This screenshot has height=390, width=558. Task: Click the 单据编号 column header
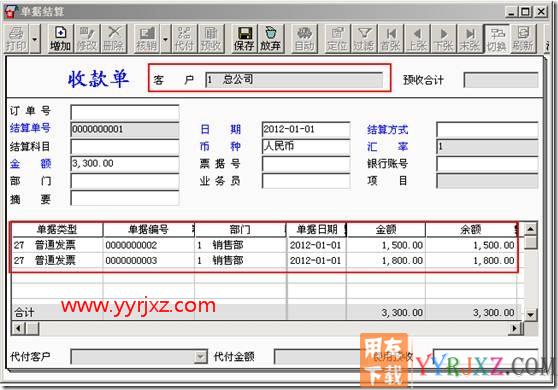[148, 230]
